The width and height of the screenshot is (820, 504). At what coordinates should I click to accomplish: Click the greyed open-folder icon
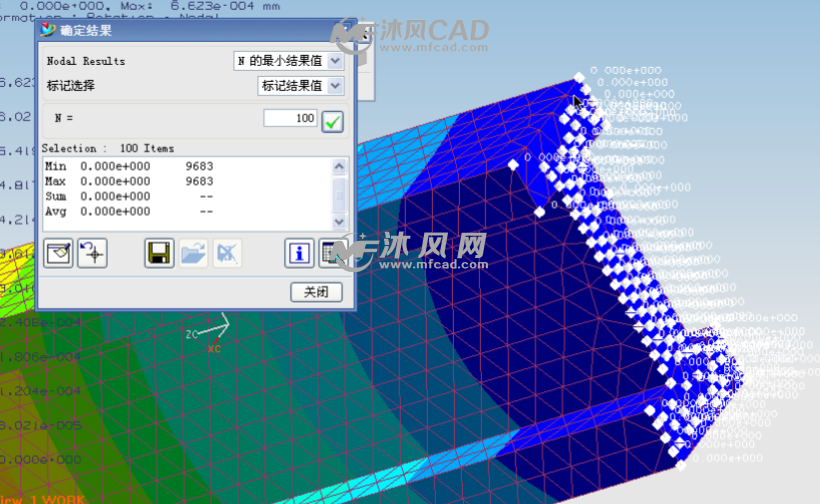click(193, 254)
